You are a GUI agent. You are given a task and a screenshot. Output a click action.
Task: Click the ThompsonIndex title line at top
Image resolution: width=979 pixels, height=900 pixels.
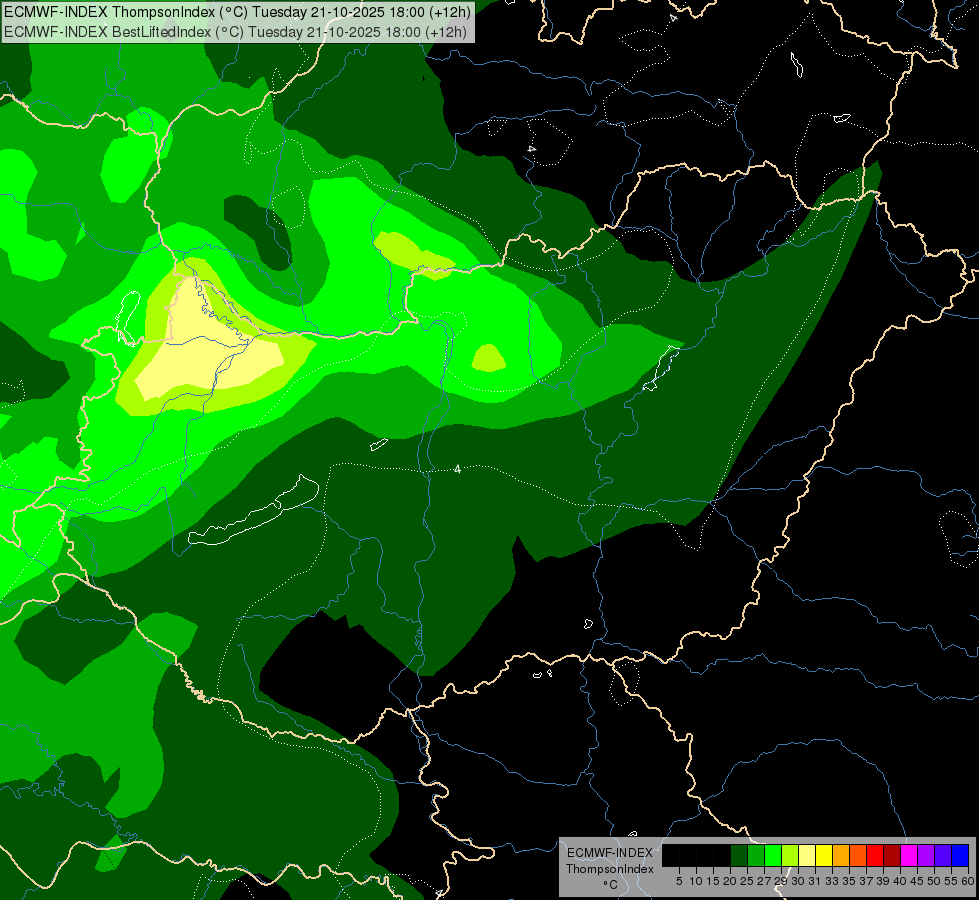[x=237, y=11]
